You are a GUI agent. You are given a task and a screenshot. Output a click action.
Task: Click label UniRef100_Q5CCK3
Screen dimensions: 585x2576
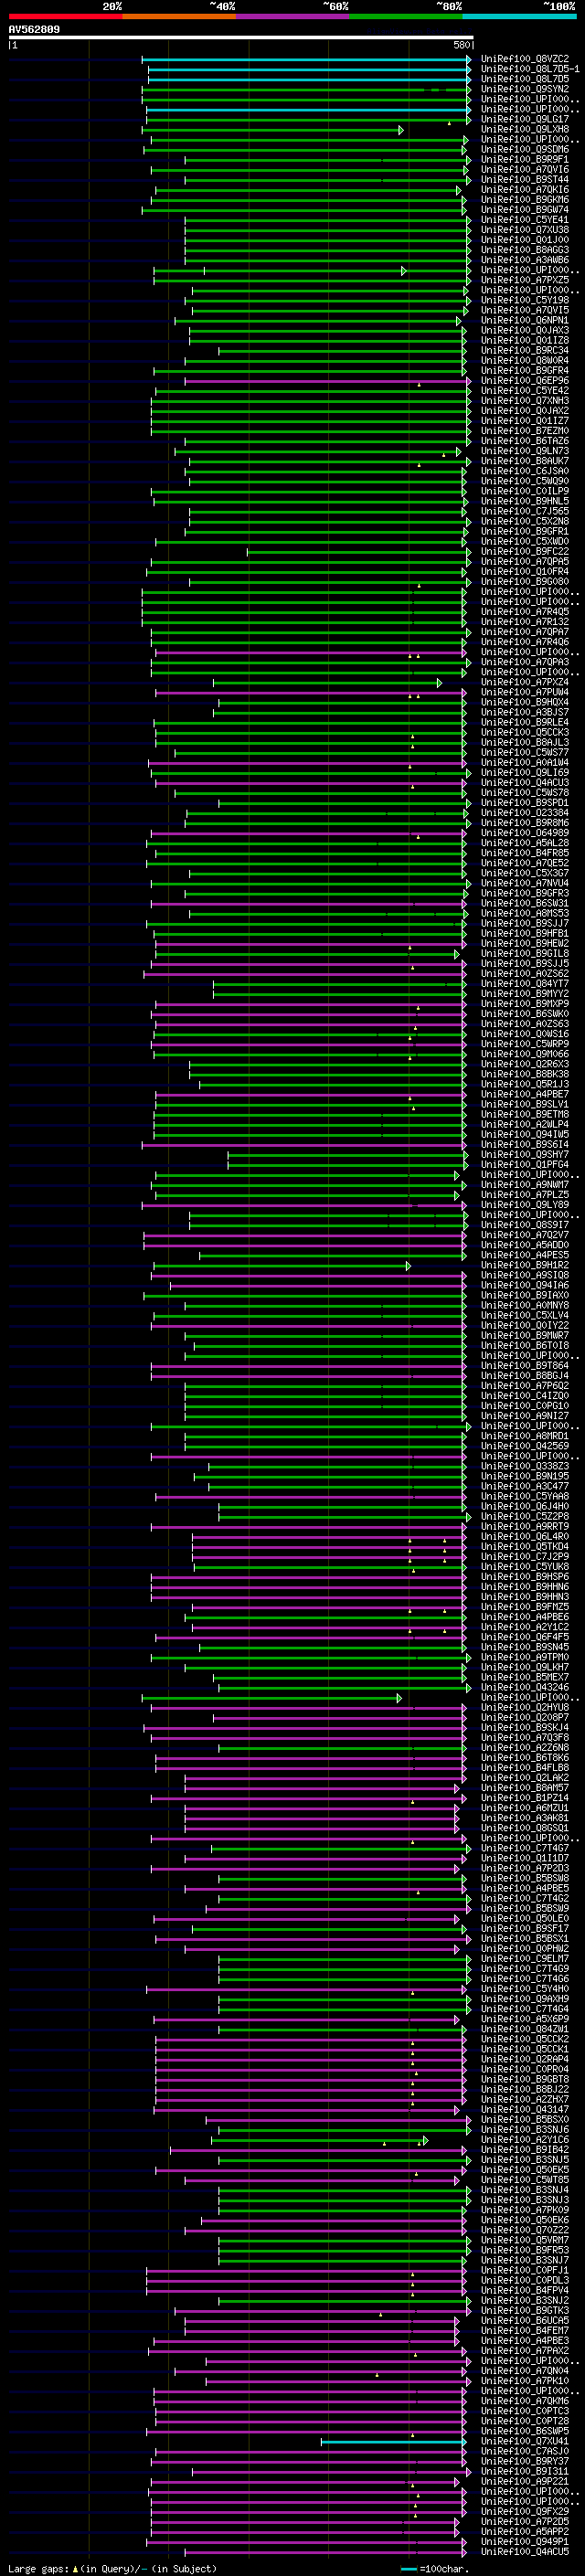[525, 733]
